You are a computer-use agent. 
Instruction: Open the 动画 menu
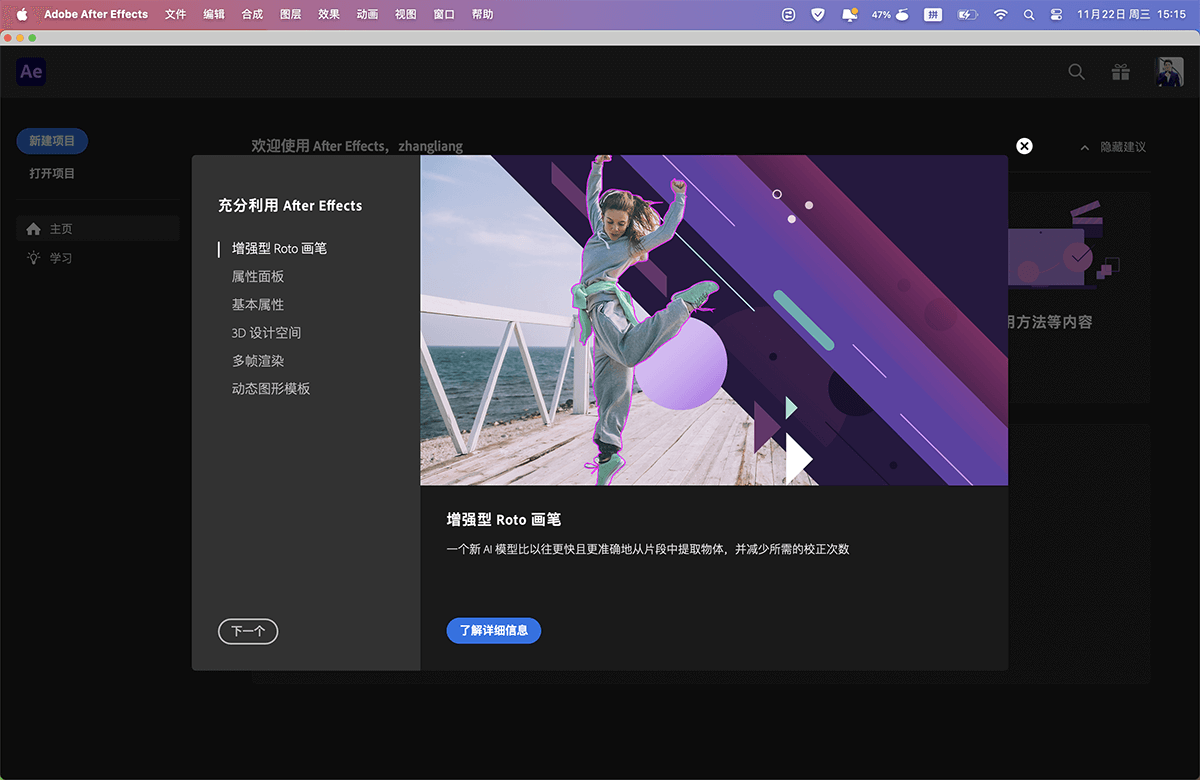367,15
